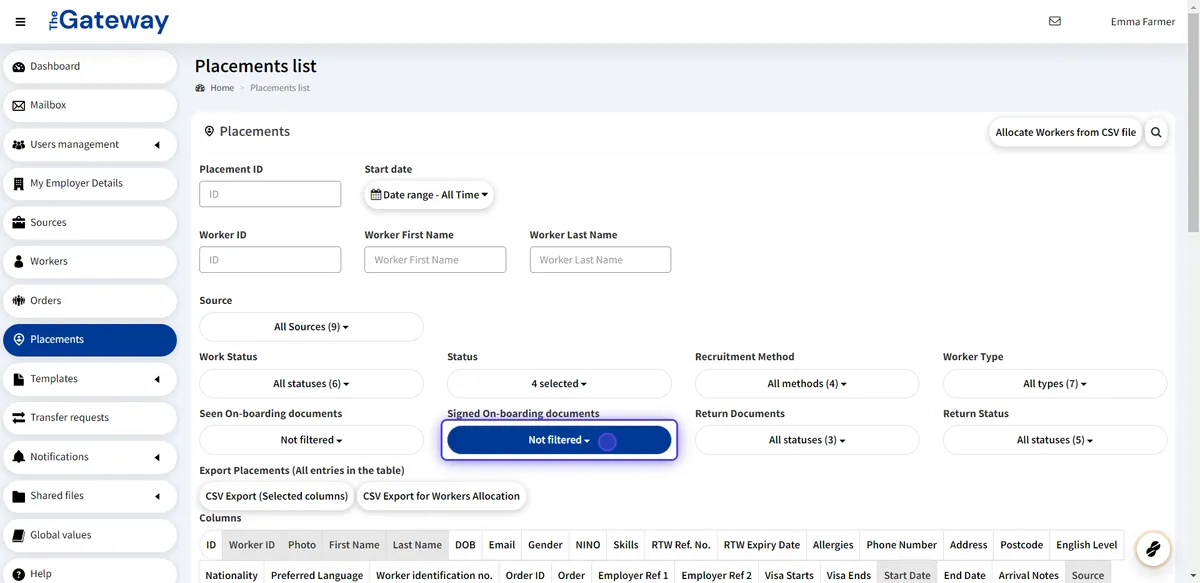Expand the Notifications menu

coord(89,456)
